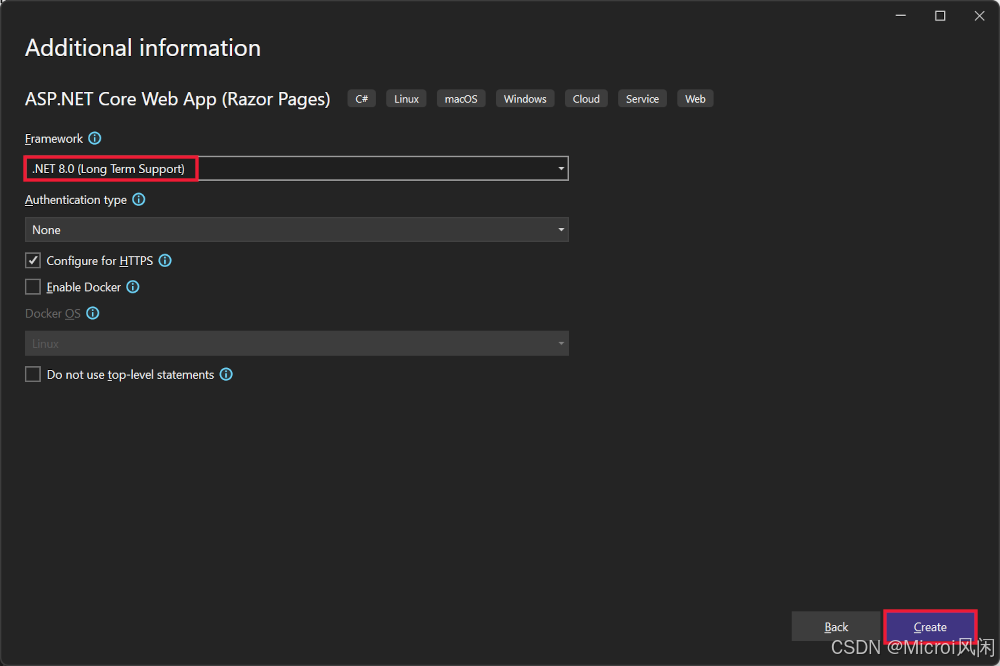This screenshot has width=1000, height=666.
Task: Open the Framework dropdown (.NET 8.0)
Action: coord(297,168)
